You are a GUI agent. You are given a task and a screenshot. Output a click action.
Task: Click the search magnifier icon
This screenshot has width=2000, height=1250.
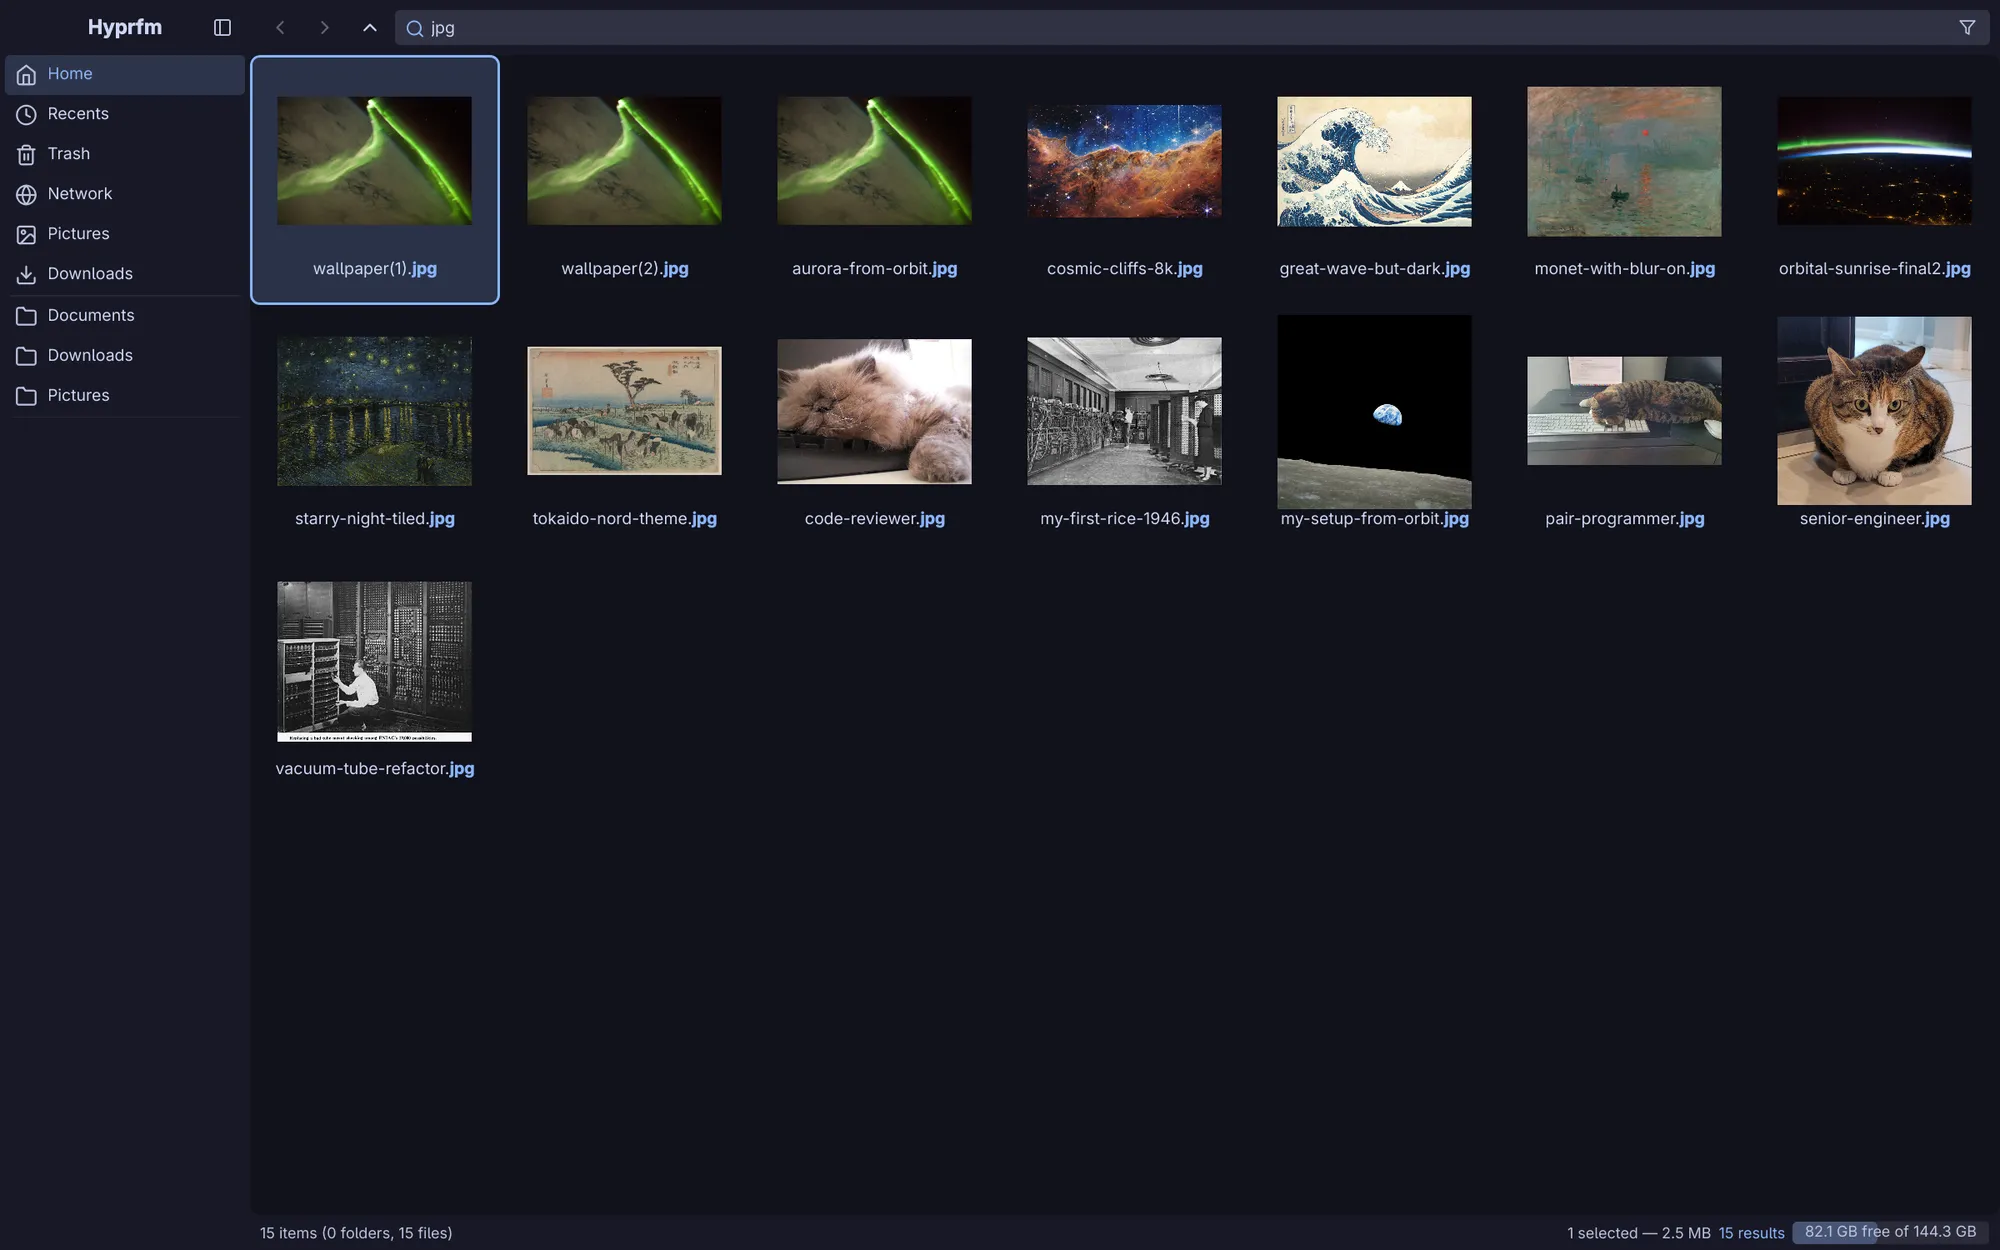(414, 28)
